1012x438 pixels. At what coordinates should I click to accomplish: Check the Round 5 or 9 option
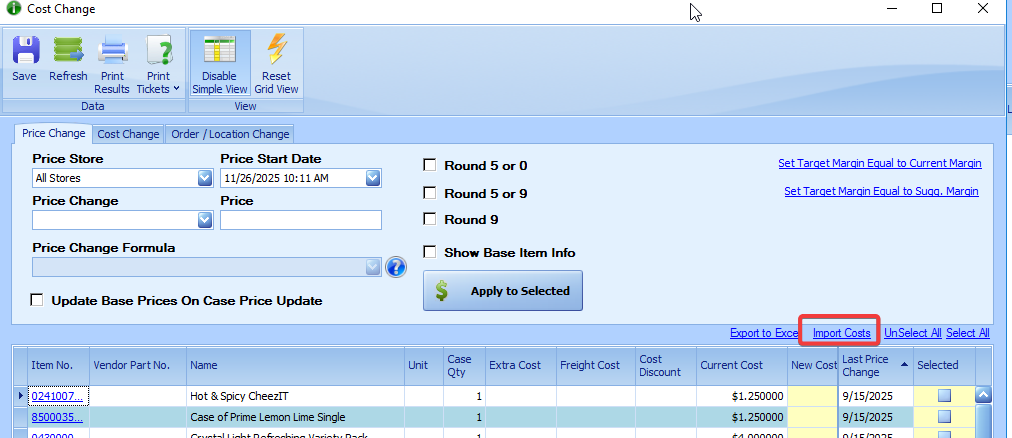click(430, 193)
